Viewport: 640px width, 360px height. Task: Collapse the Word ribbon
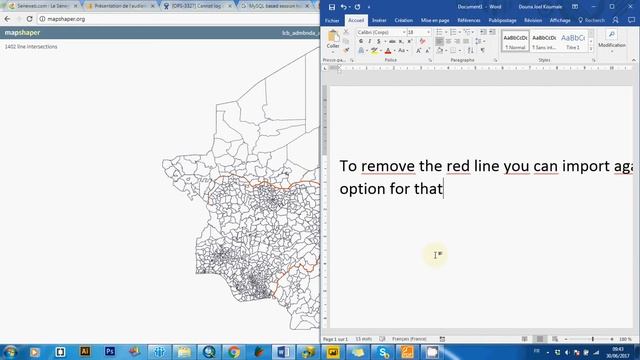click(633, 60)
